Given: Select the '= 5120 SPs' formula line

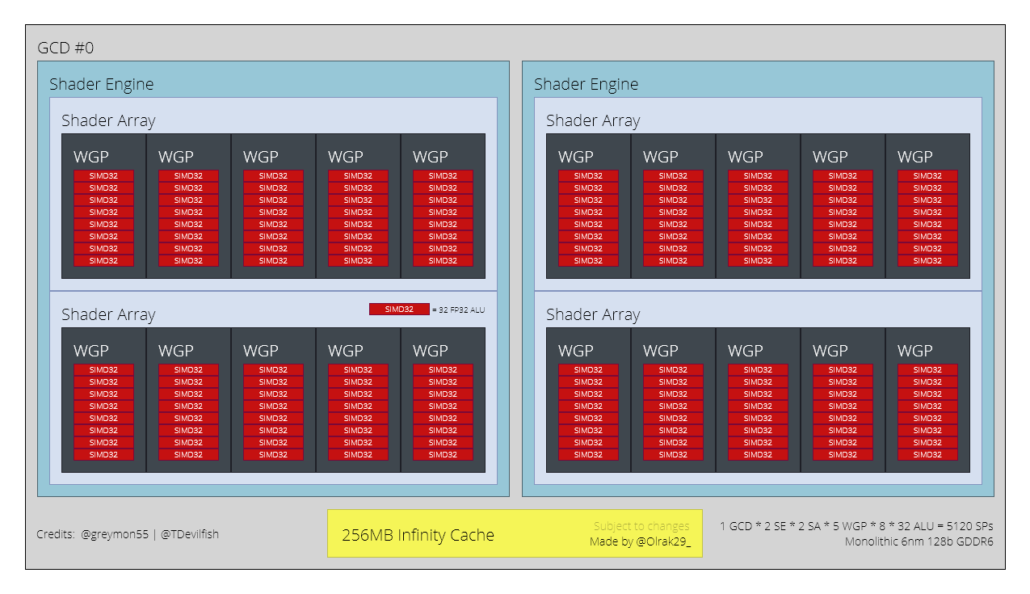Looking at the screenshot, I should coord(857,526).
